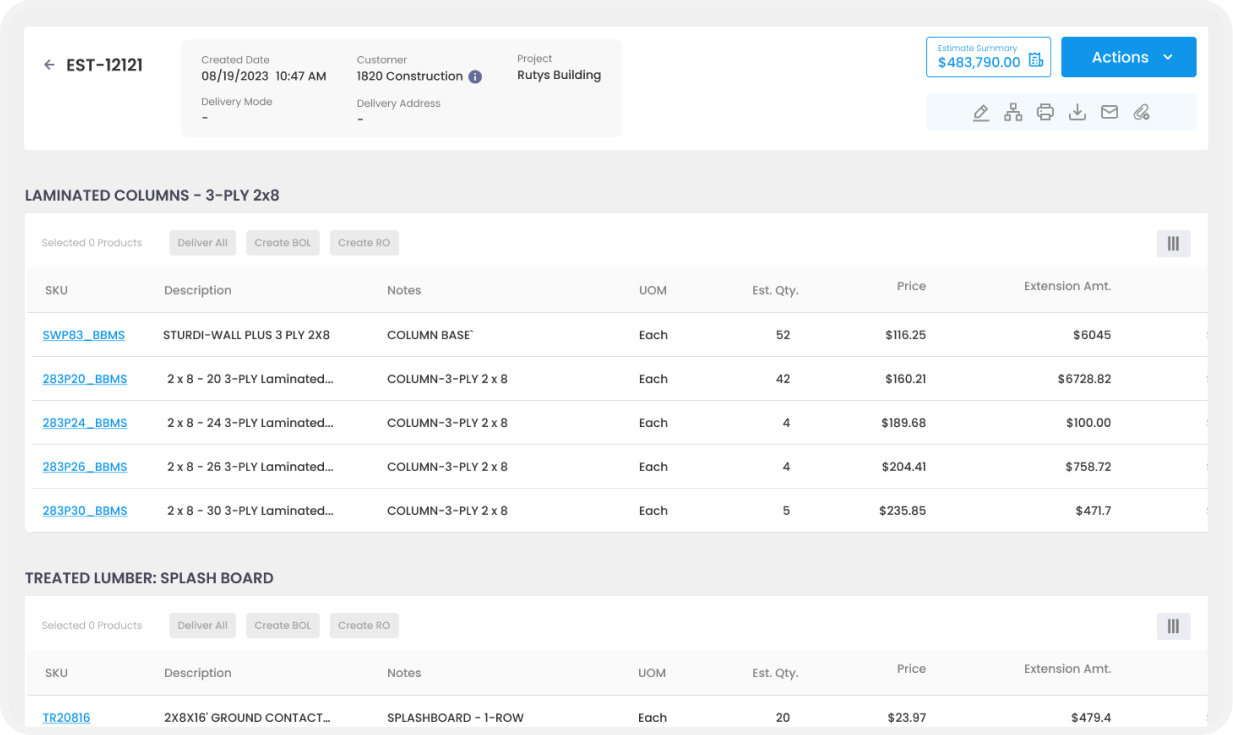This screenshot has height=735, width=1233.
Task: Open column settings for Treated Lumber table
Action: point(1173,626)
